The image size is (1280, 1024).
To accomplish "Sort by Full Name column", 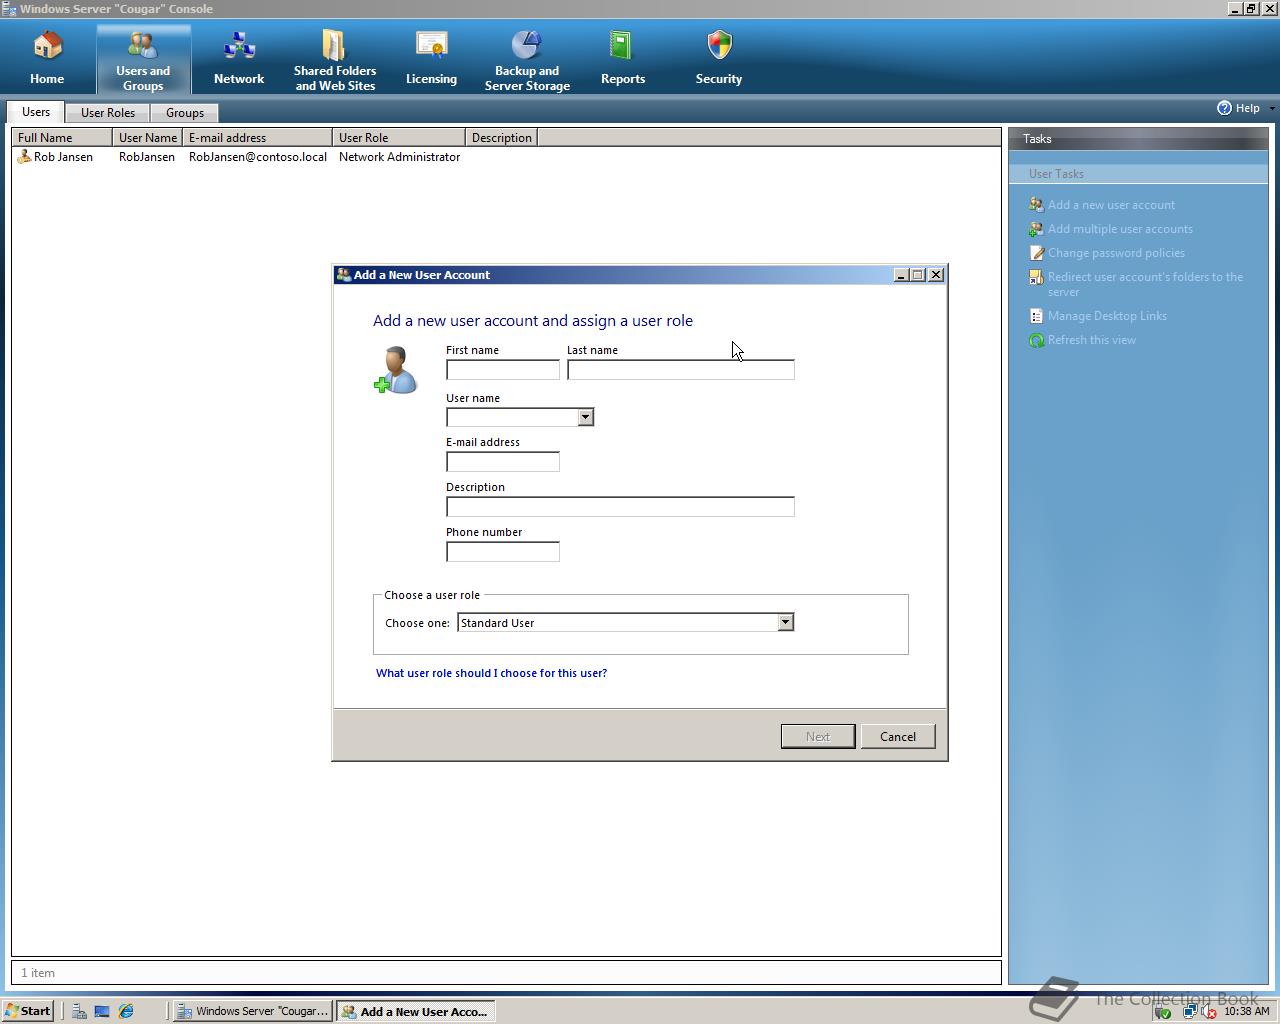I will coord(62,137).
